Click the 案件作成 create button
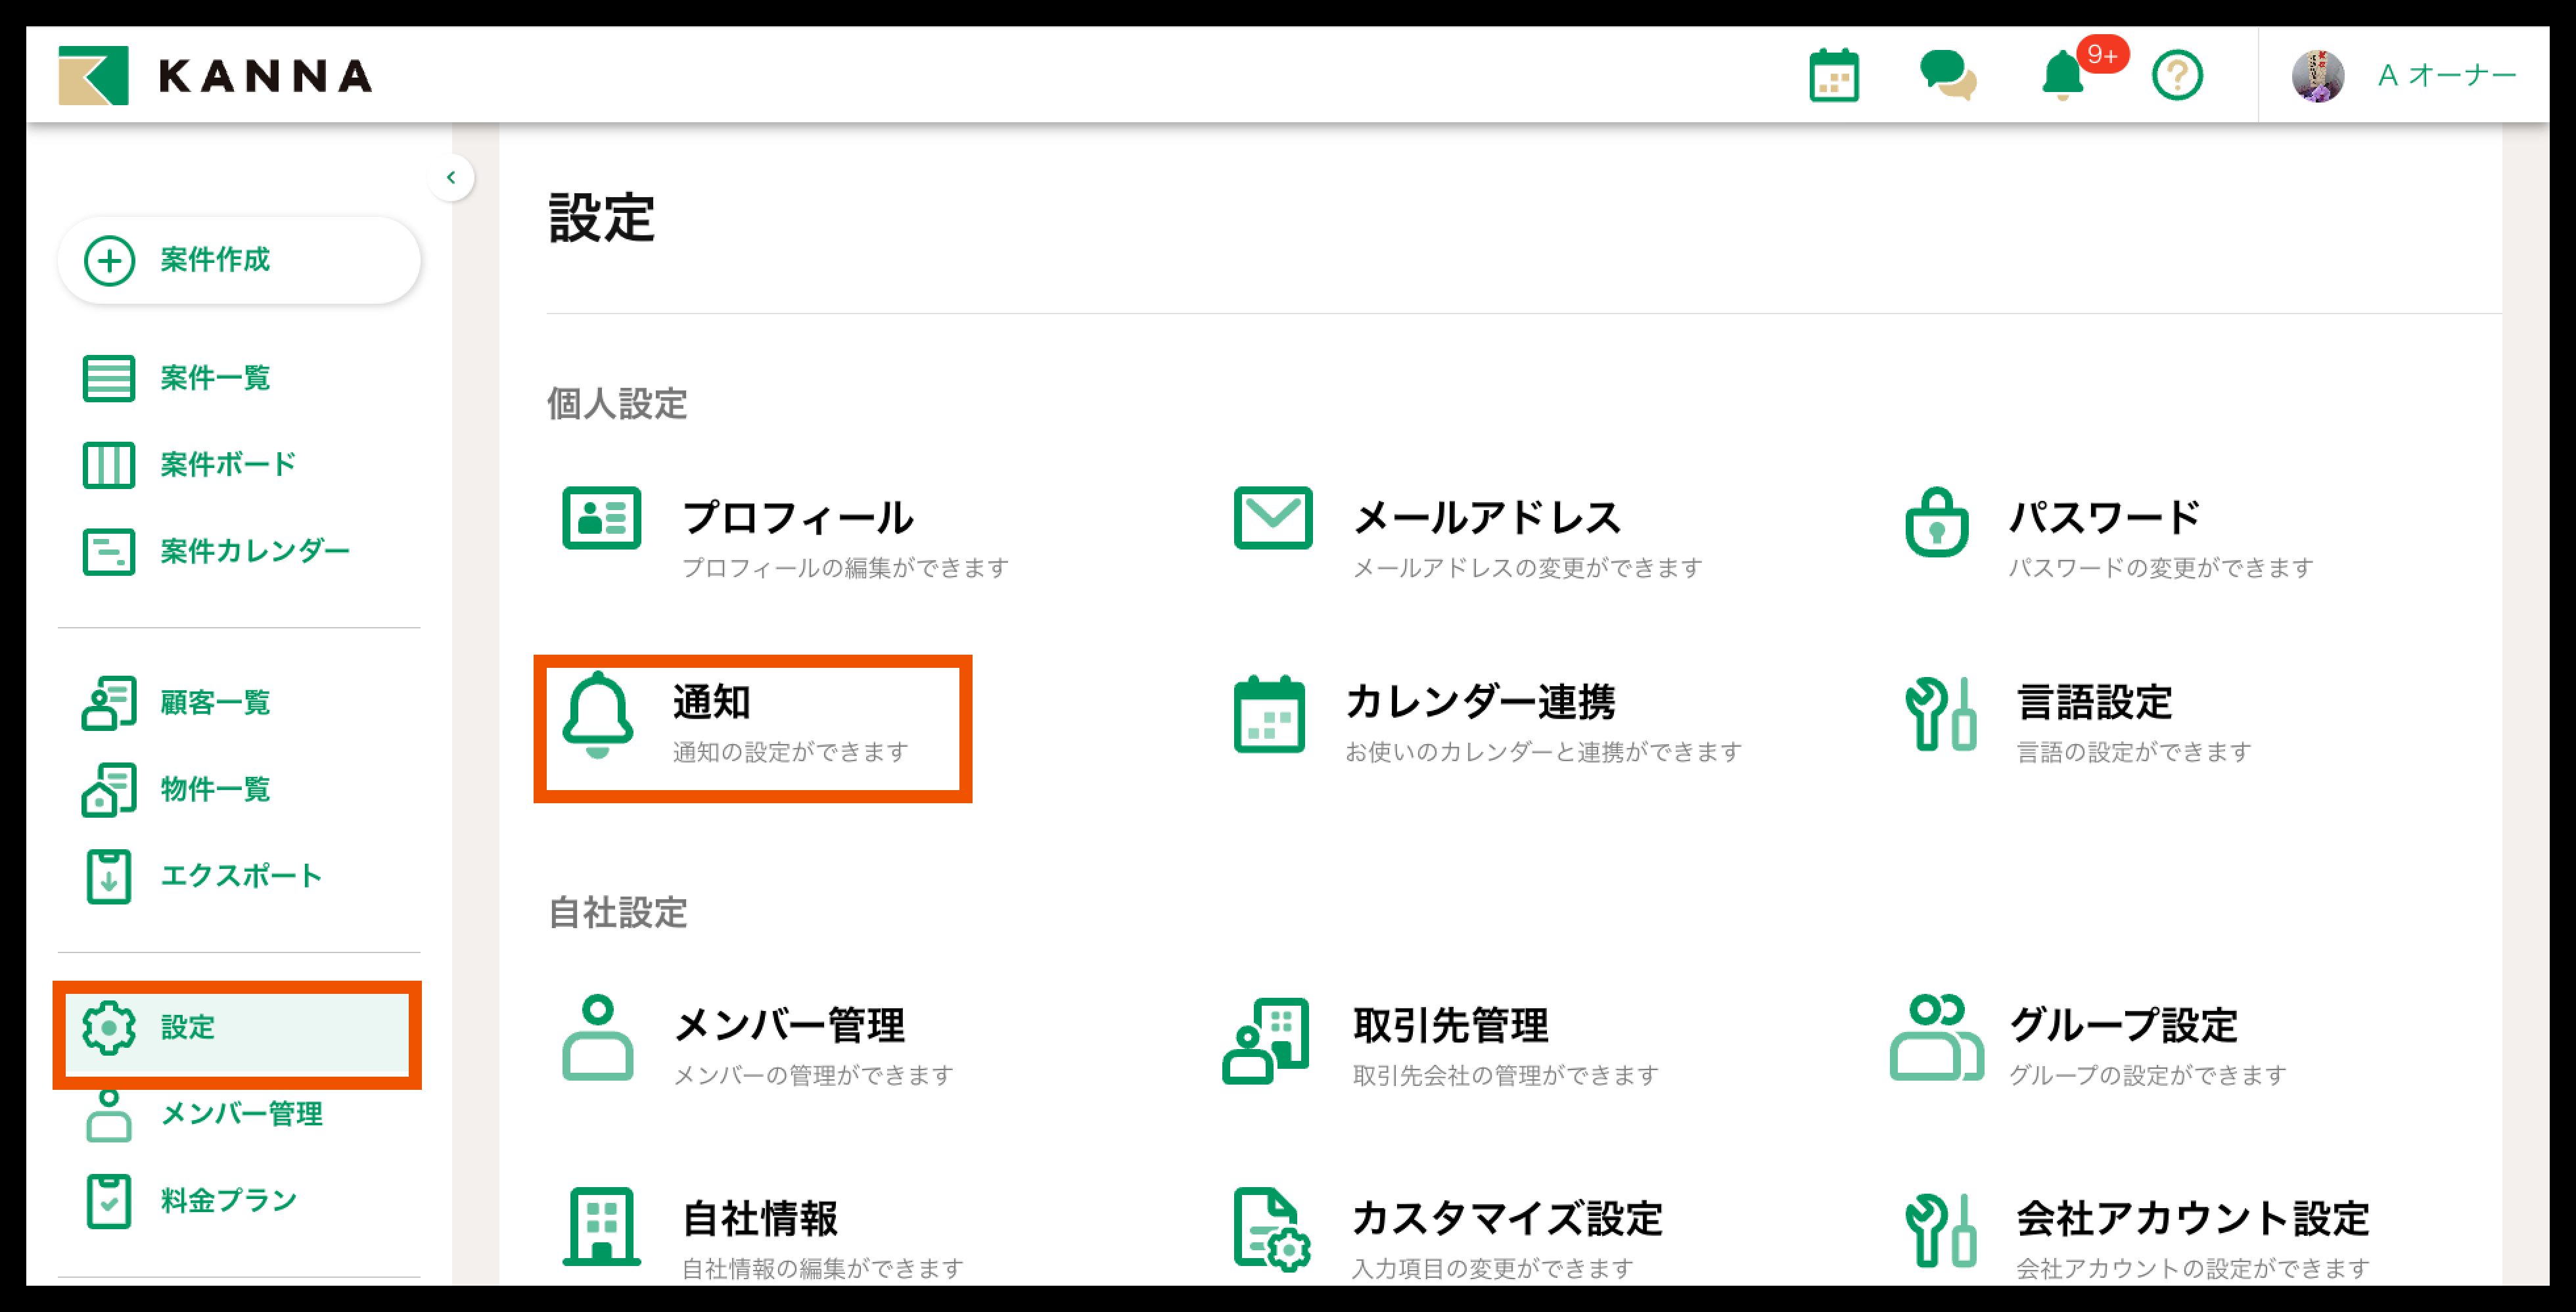This screenshot has height=1312, width=2576. 239,260
